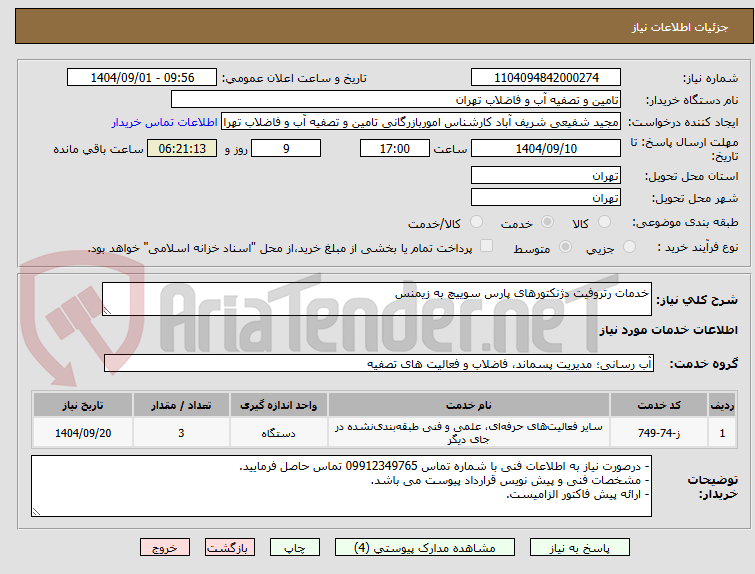The height and width of the screenshot is (574, 755).
Task: Click service code cell ز-74-749
Action: pos(658,433)
